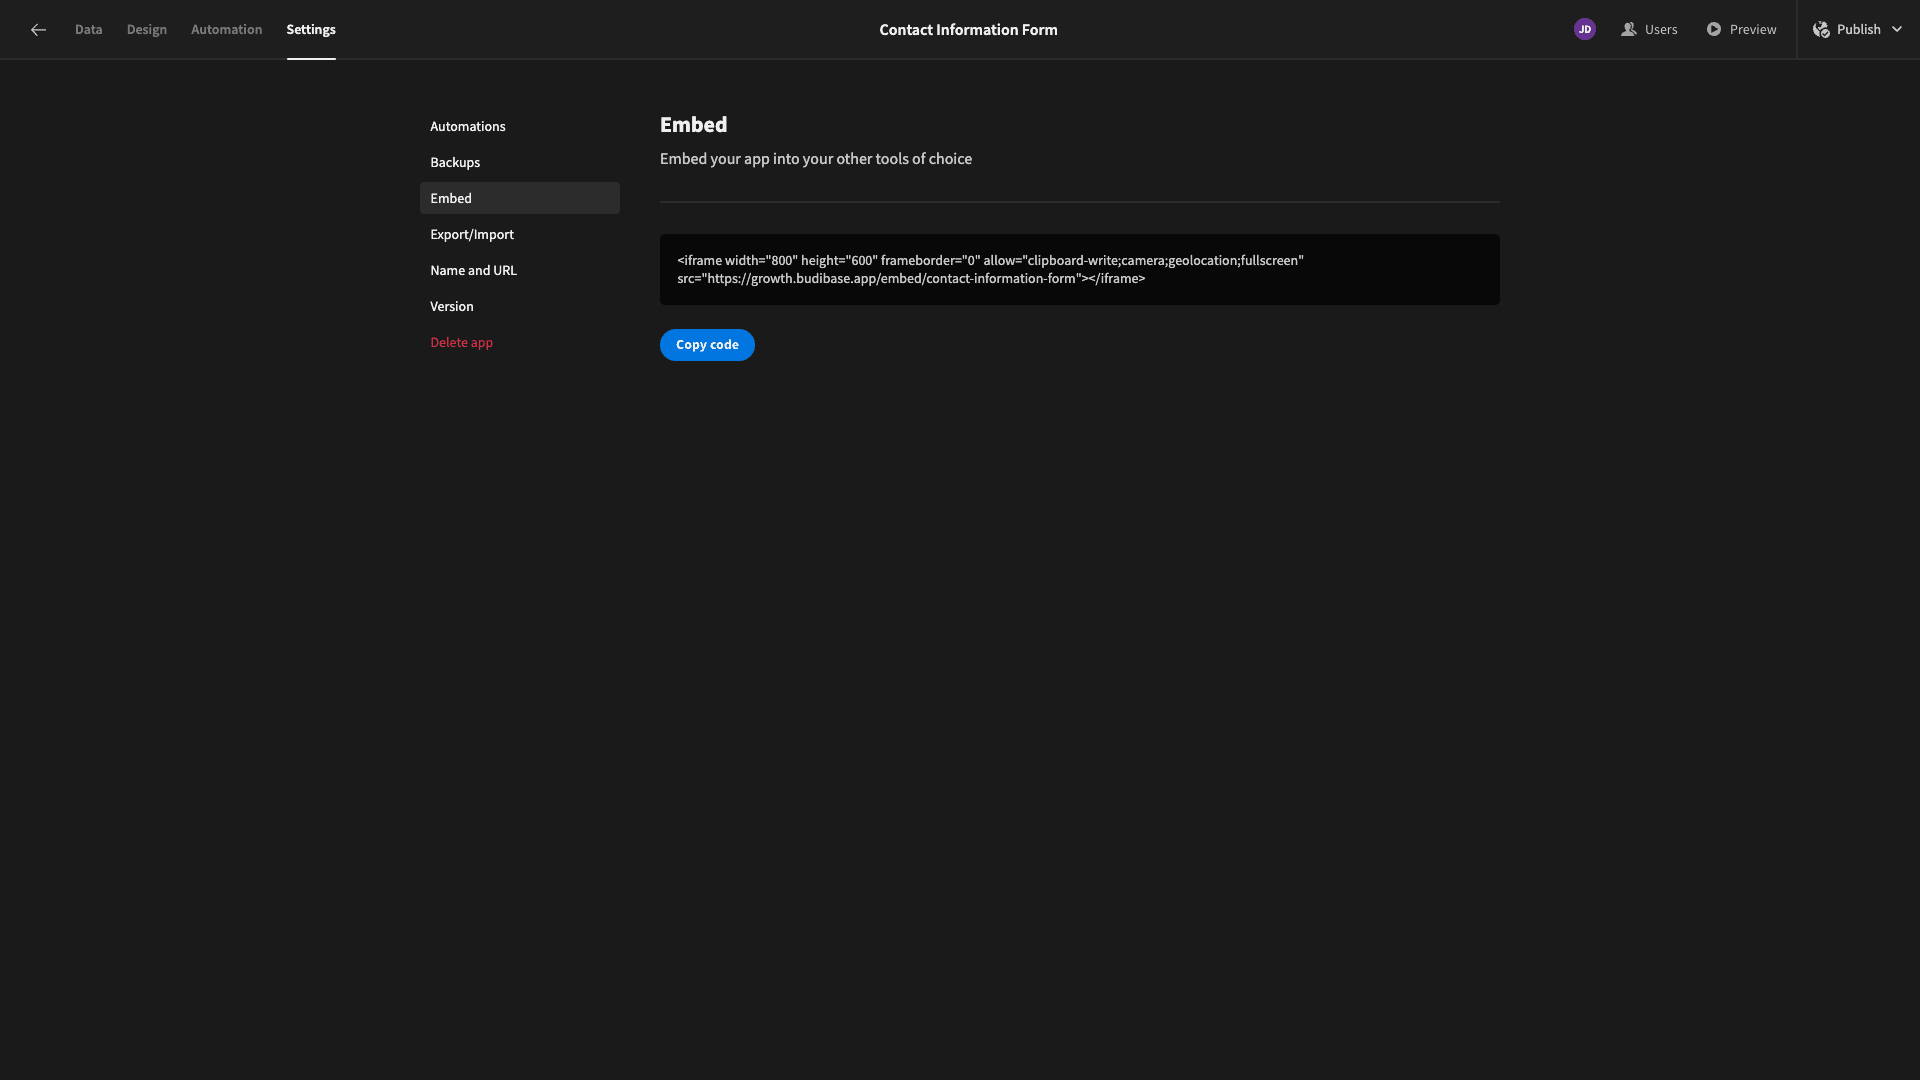Open the JD user avatar
Screen dimensions: 1920x1080
tap(1584, 30)
